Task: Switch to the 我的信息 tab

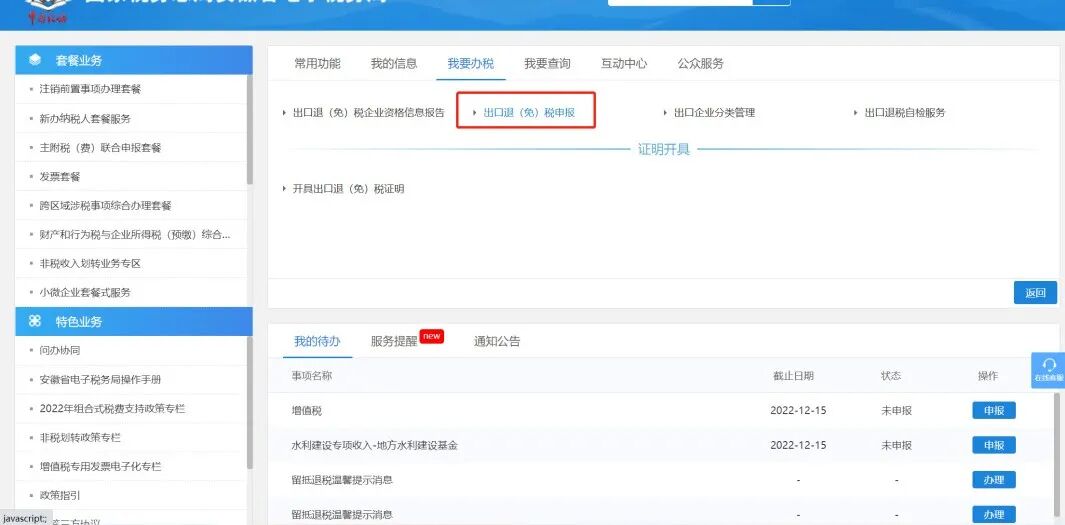Action: coord(394,64)
